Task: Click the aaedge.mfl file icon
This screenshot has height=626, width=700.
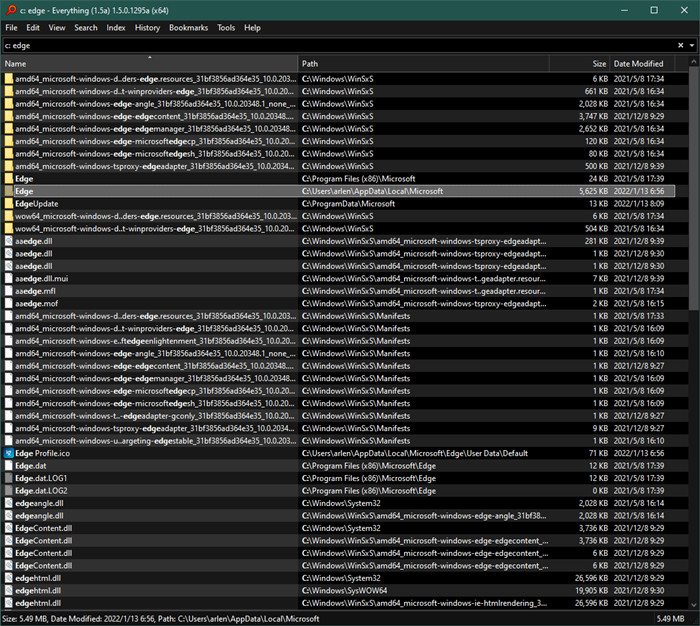Action: coord(9,291)
